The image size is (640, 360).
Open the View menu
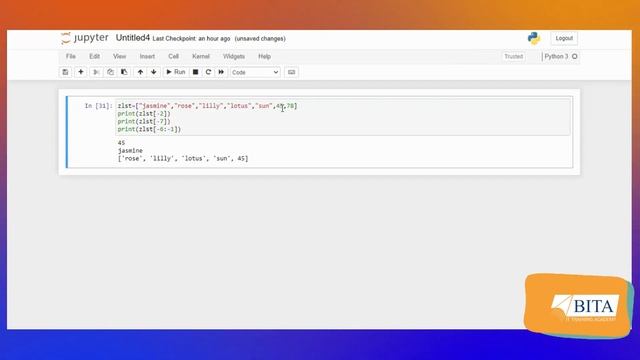[119, 56]
